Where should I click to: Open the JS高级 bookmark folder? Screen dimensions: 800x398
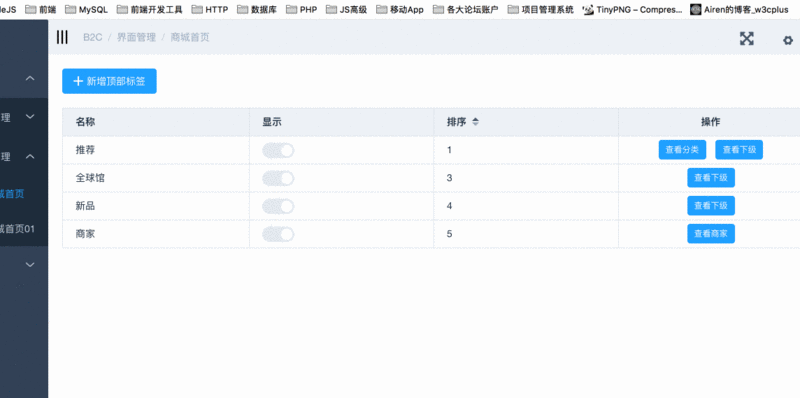point(346,9)
